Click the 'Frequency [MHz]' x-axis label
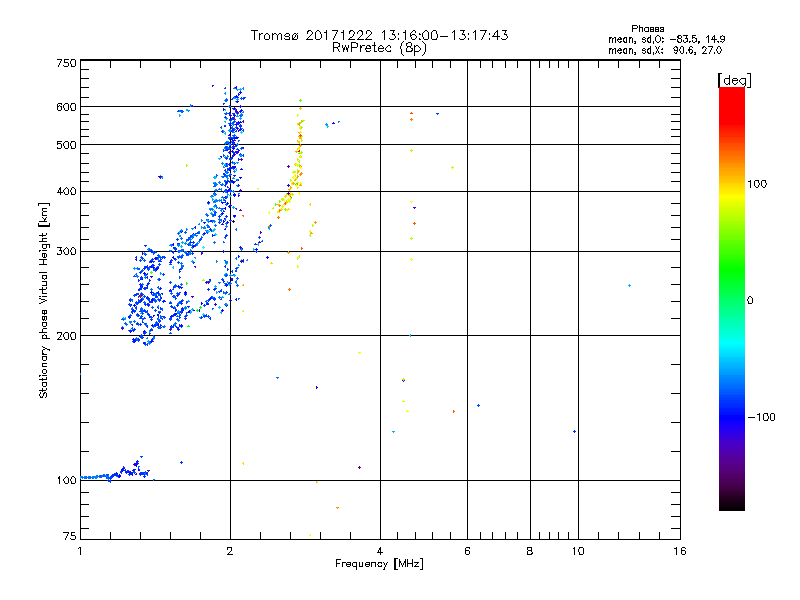800x600 pixels. tap(379, 563)
